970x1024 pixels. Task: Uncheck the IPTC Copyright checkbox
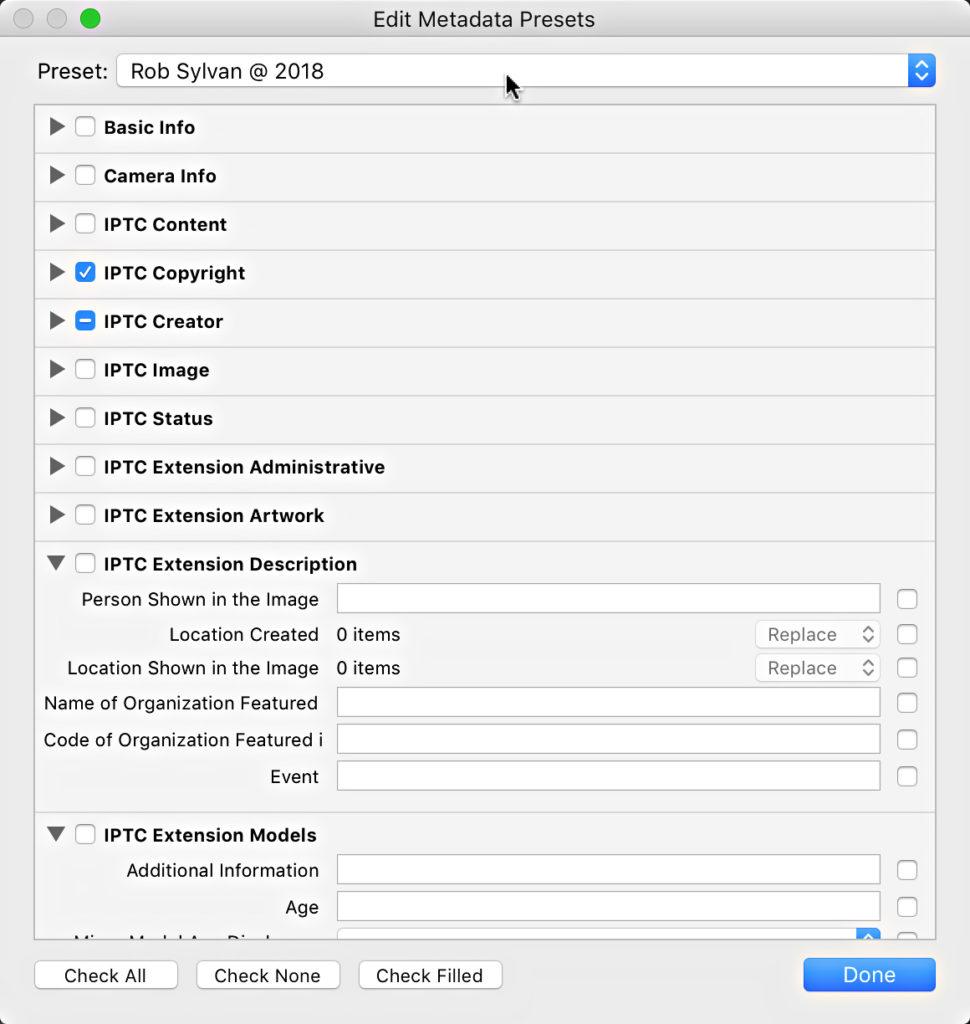point(86,273)
